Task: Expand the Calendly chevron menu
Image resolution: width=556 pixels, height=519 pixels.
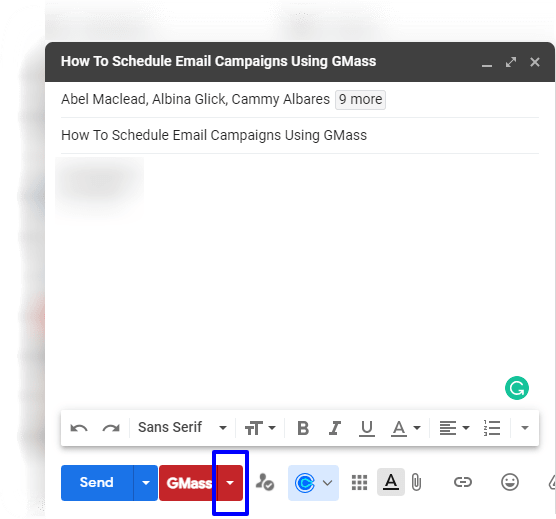Action: 328,483
